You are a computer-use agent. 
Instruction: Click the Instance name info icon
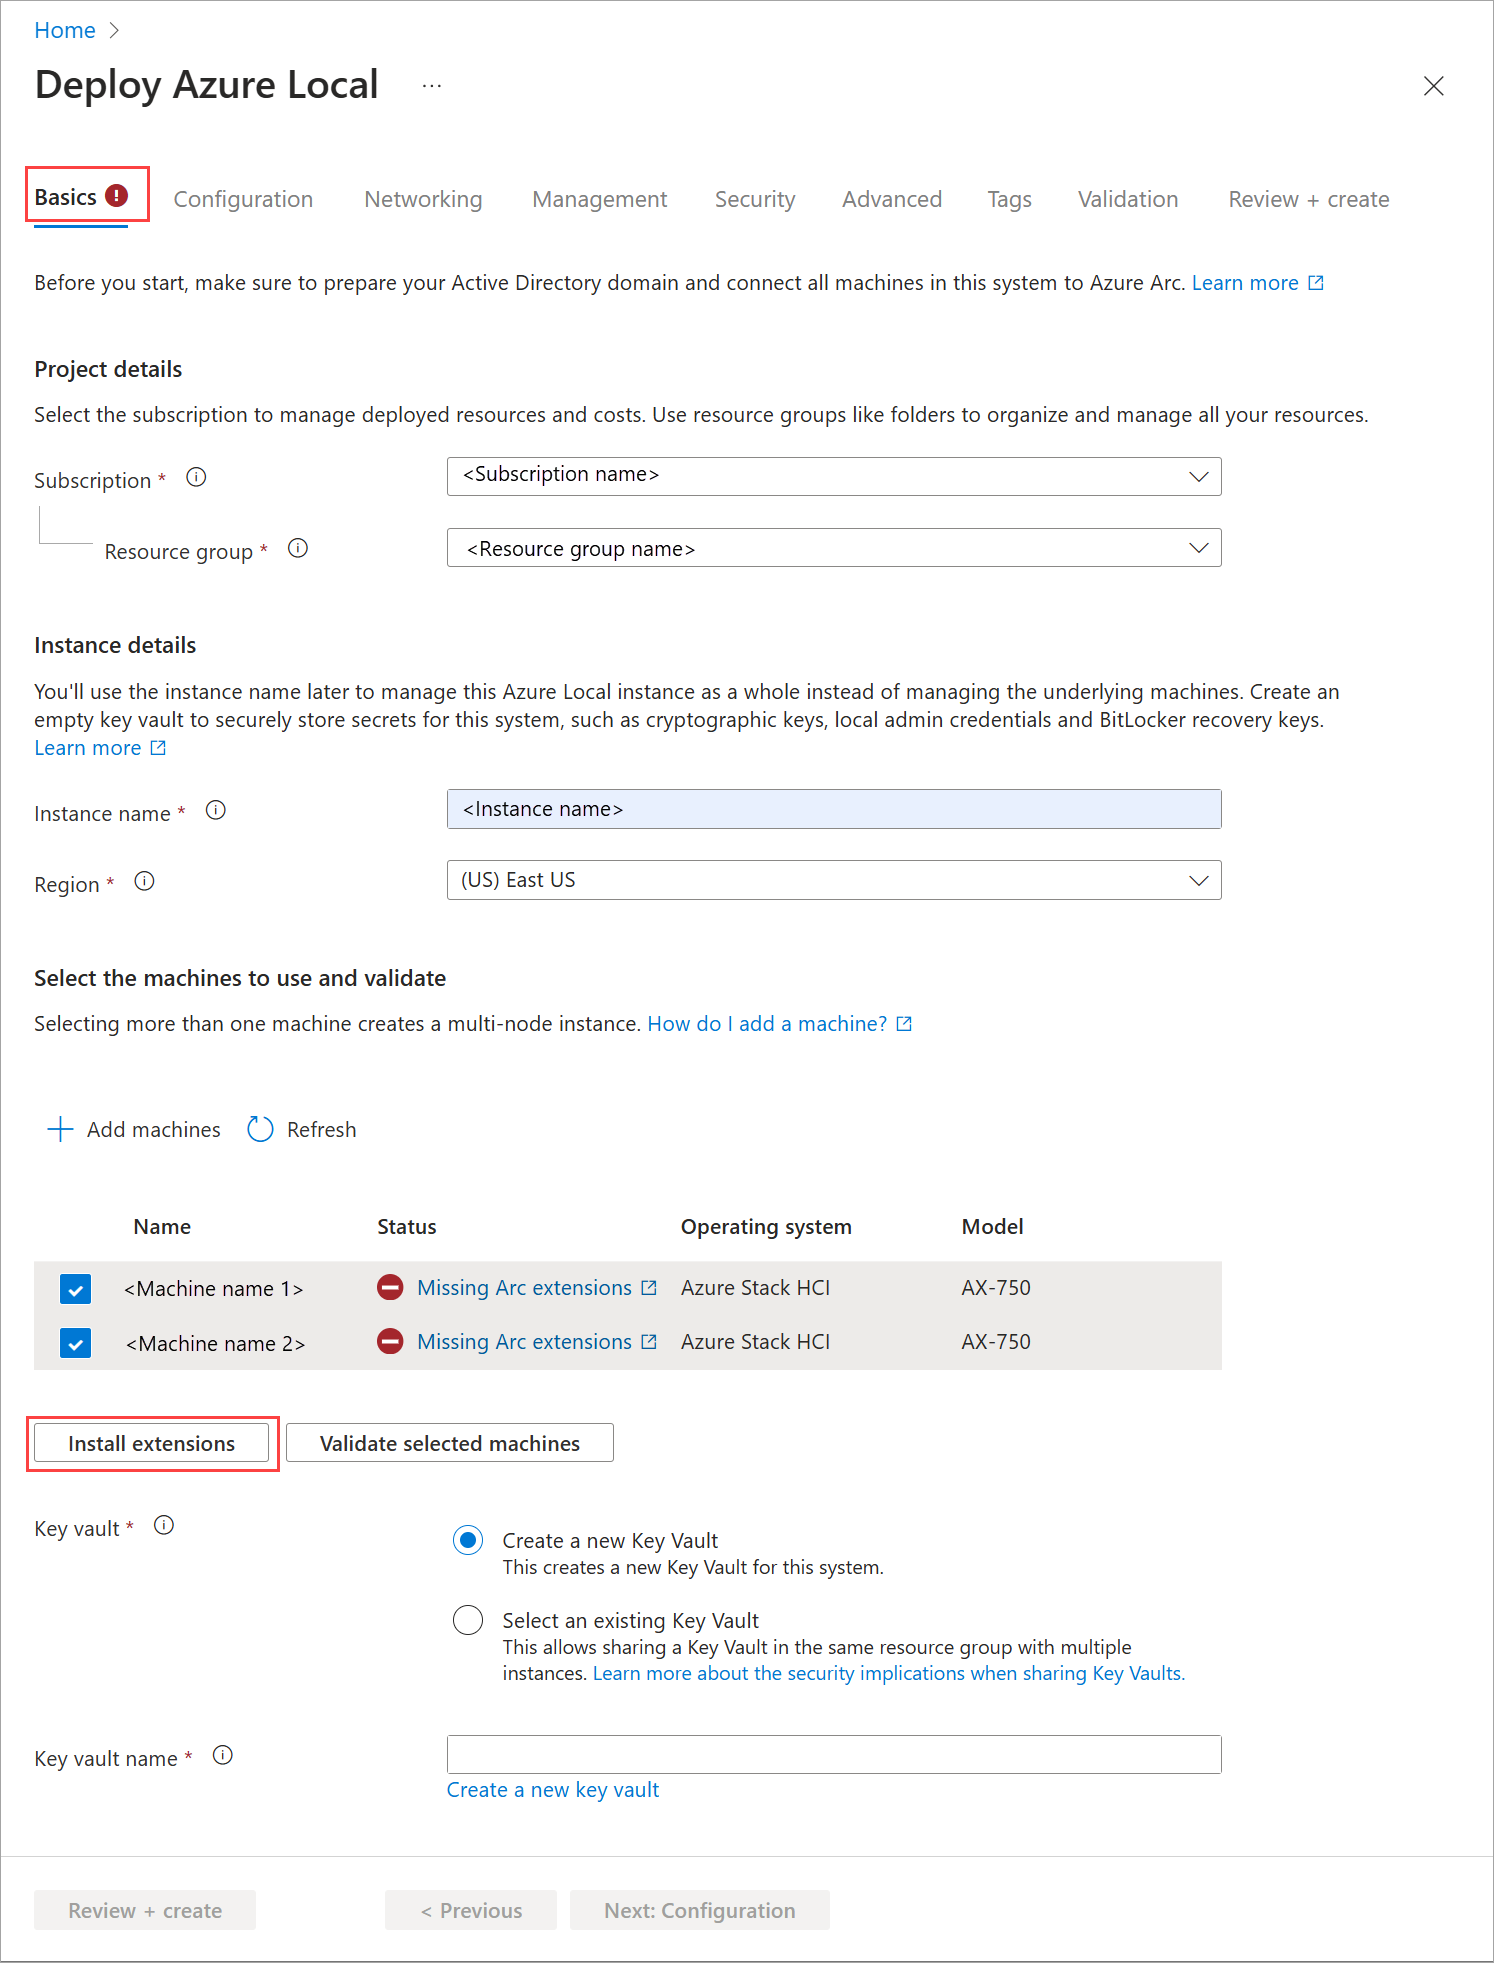coord(216,811)
